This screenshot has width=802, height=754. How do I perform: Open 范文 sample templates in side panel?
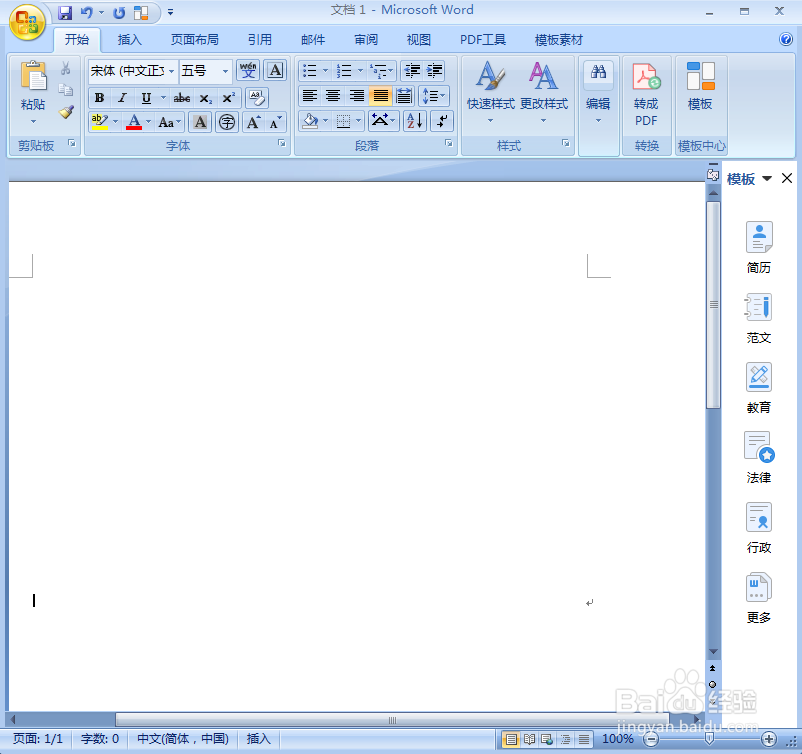click(759, 318)
